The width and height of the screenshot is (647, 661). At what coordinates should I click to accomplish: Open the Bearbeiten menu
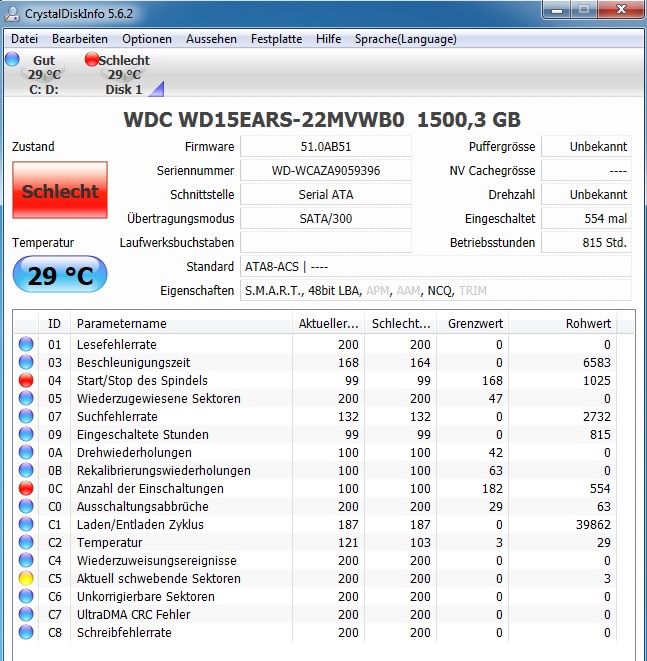[80, 39]
